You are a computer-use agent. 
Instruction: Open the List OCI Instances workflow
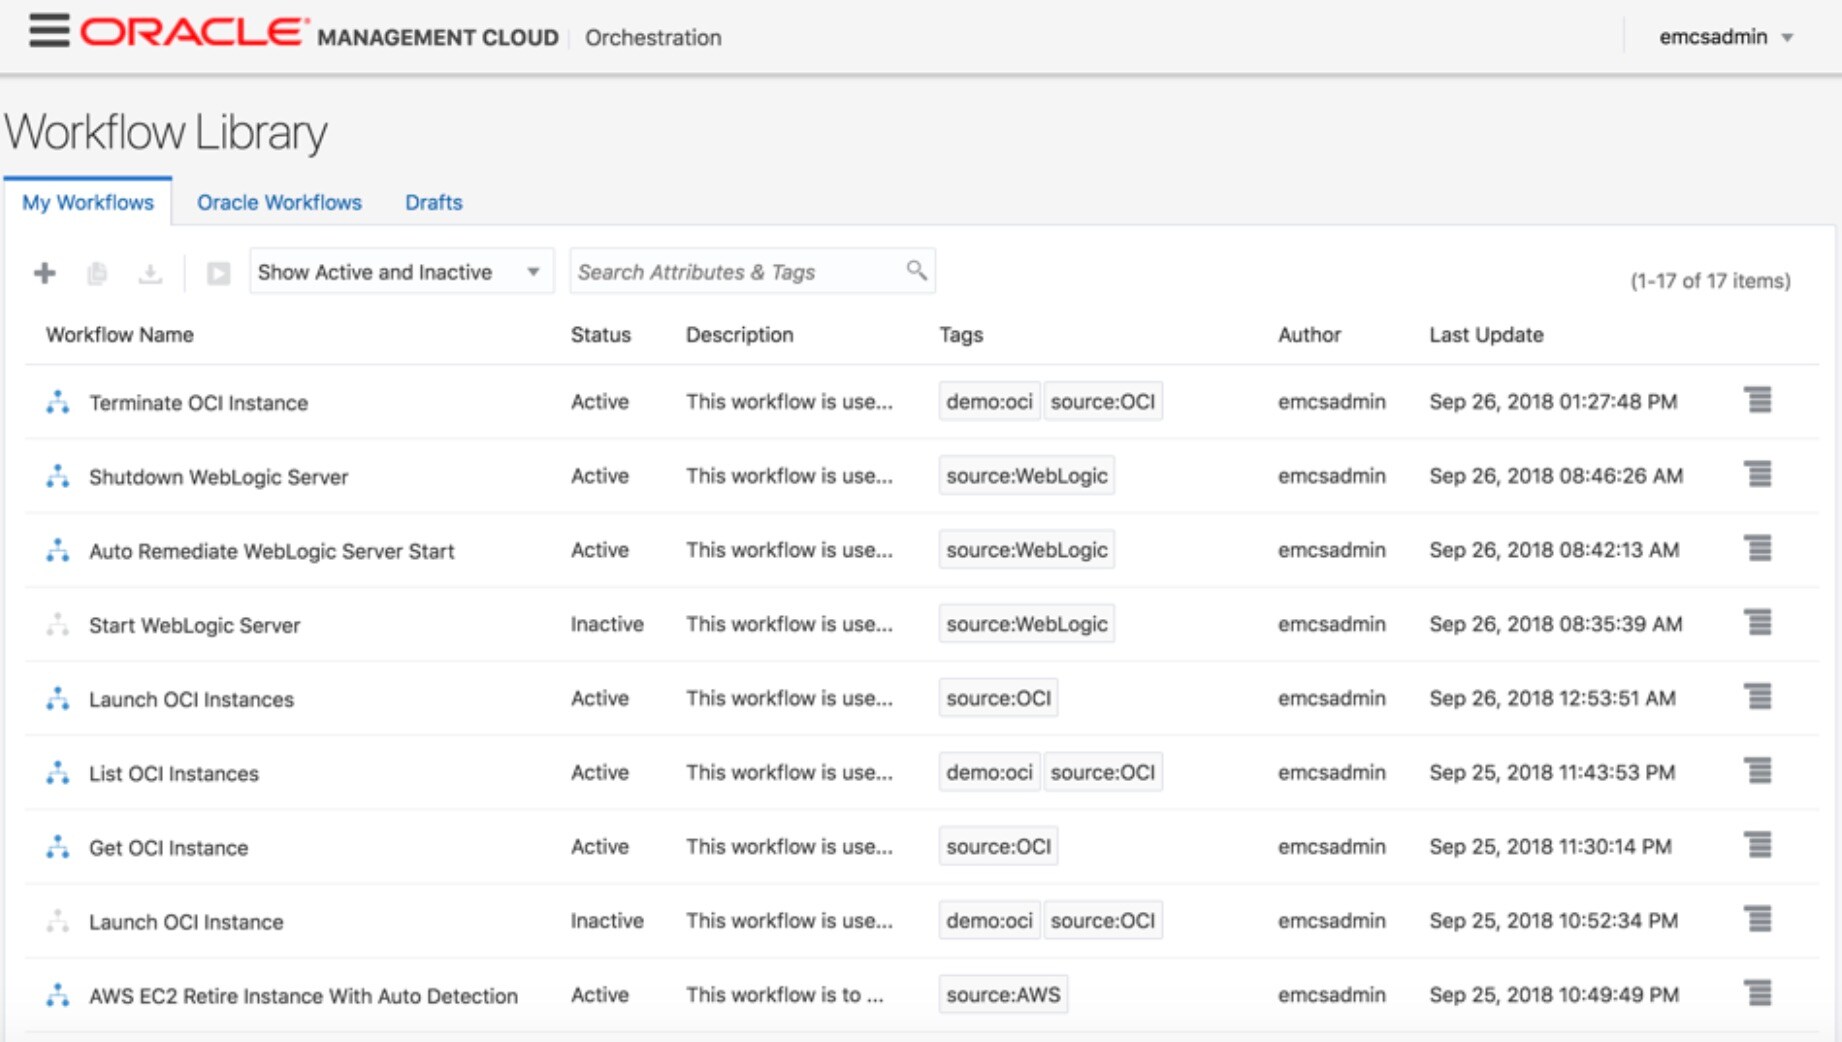point(174,774)
